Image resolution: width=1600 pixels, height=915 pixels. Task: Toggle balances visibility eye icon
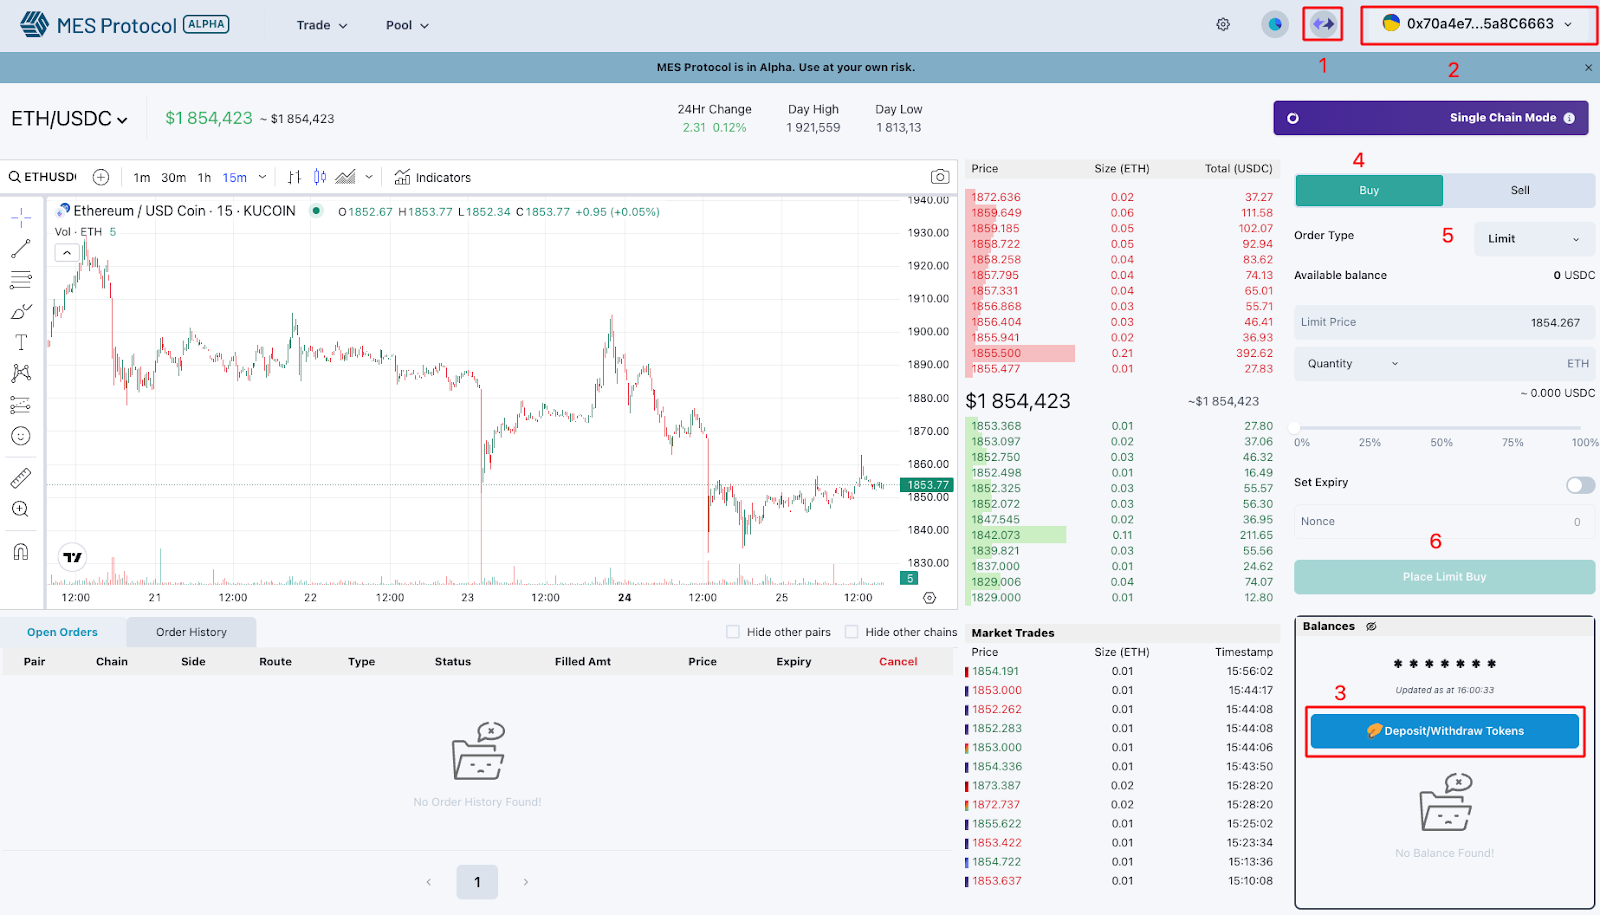[1371, 627]
